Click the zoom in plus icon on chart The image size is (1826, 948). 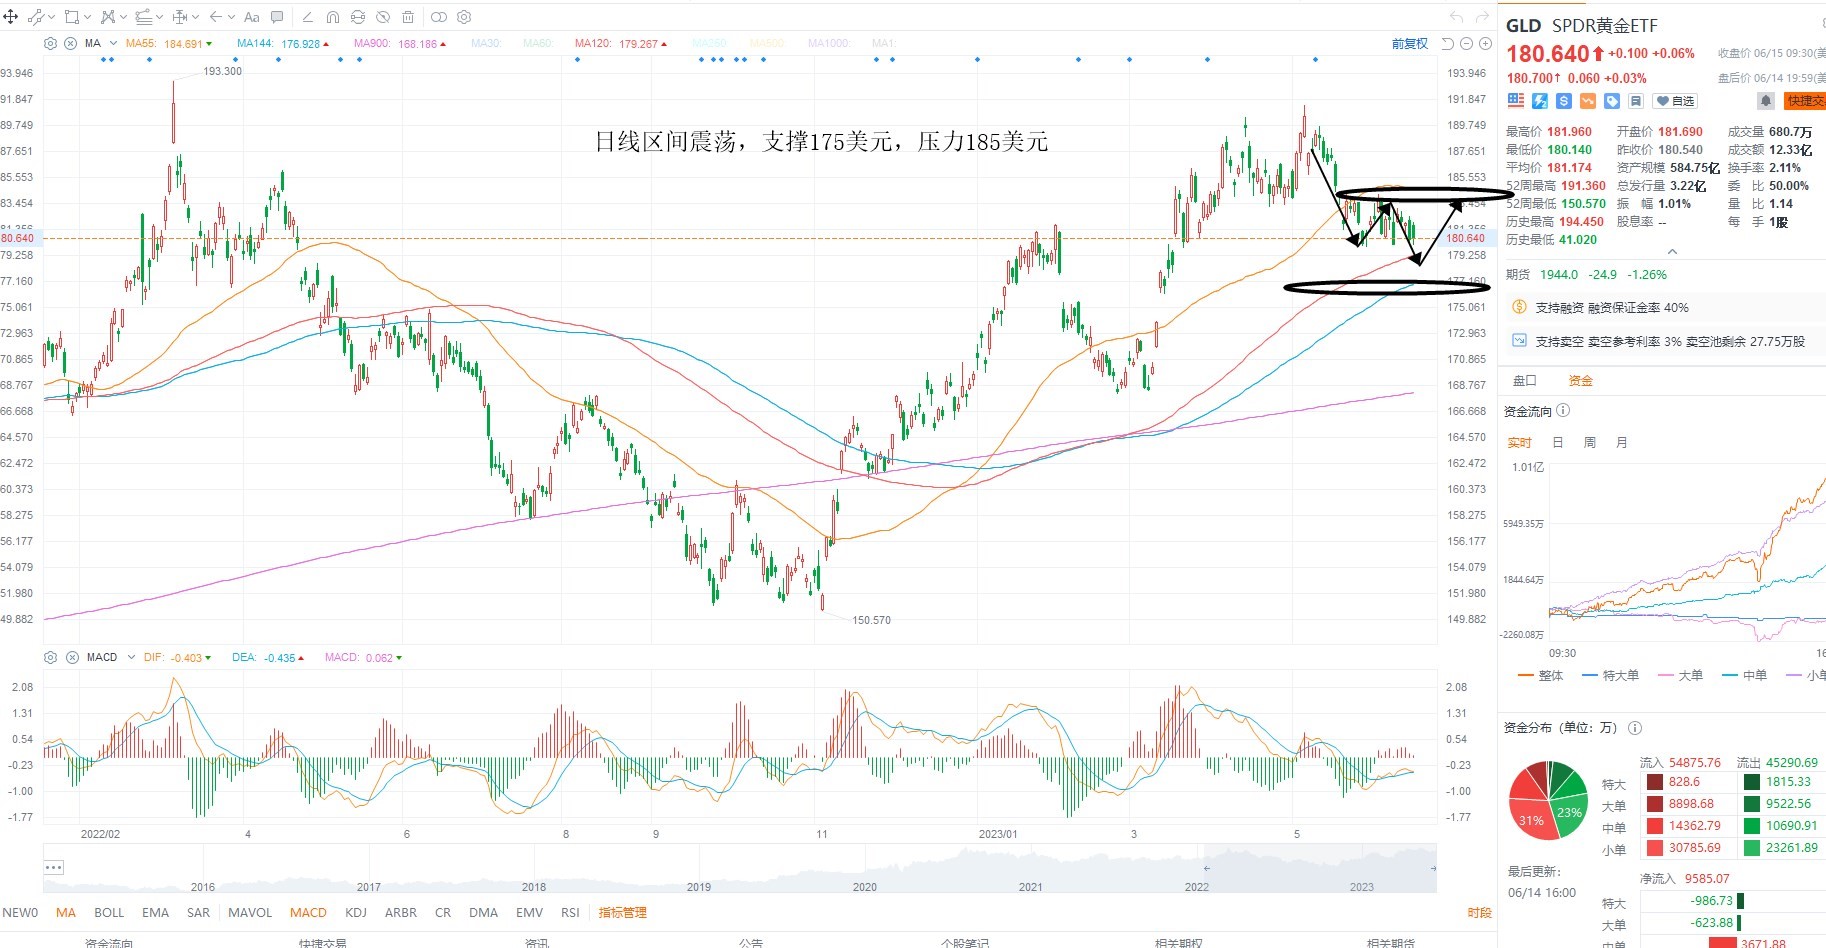(x=1485, y=44)
